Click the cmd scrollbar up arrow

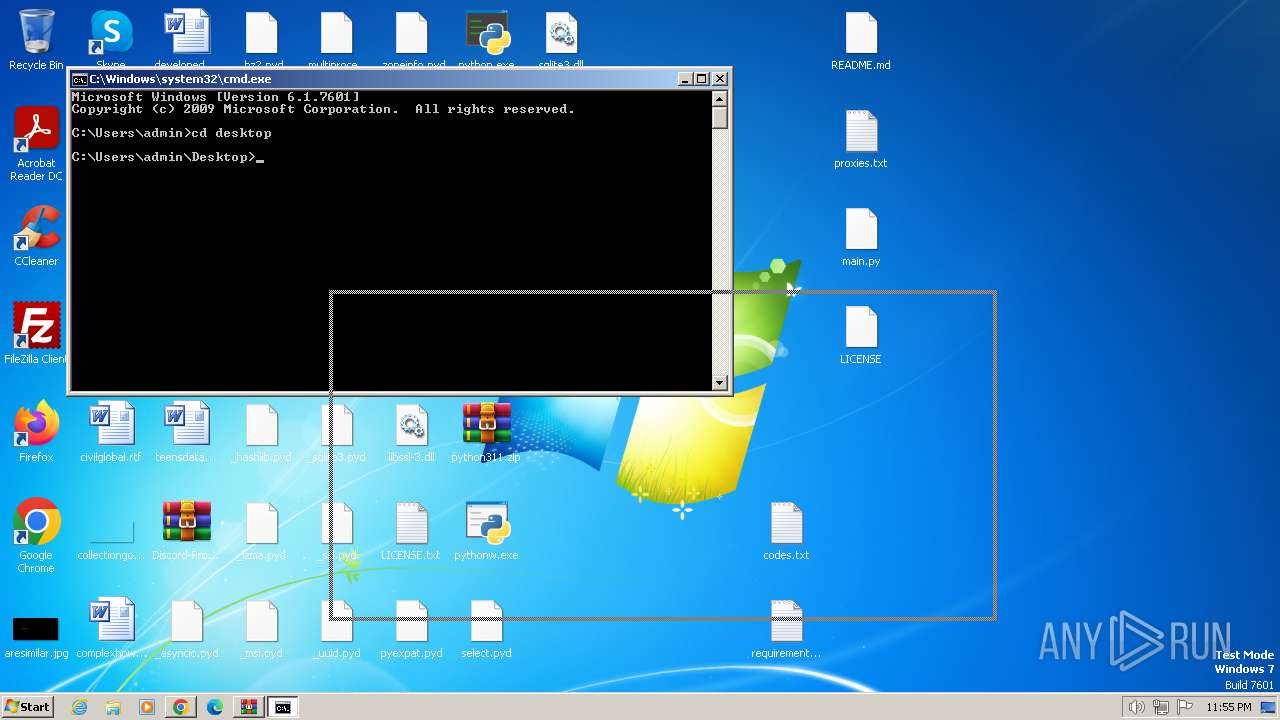719,98
